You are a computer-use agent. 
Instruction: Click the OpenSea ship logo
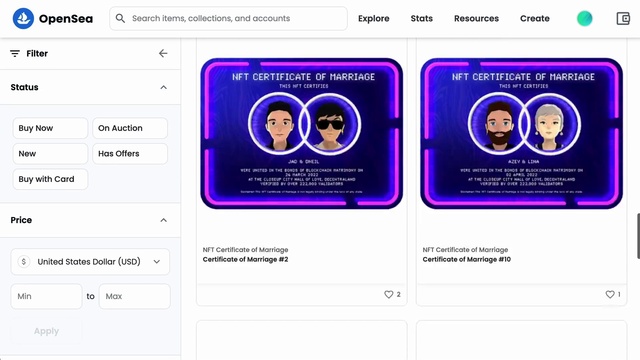[x=23, y=18]
